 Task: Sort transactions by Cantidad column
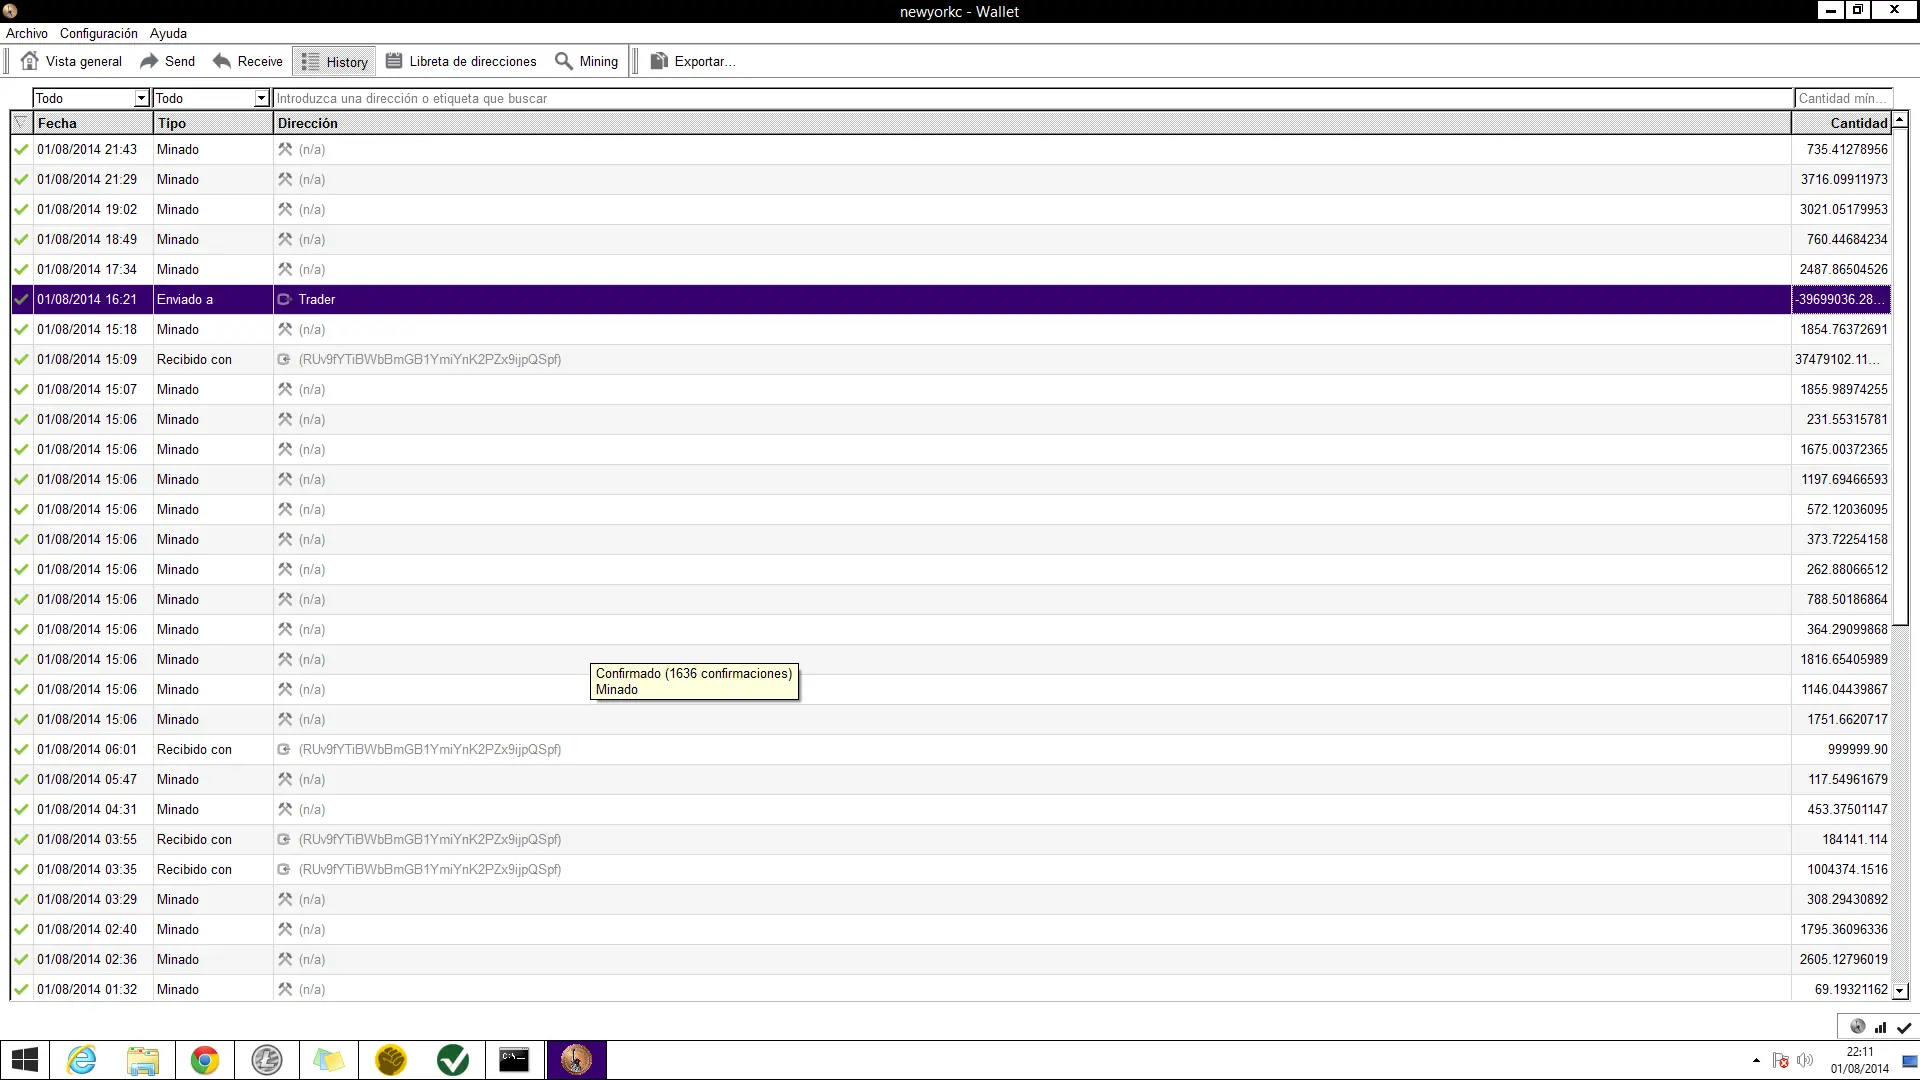(x=1840, y=123)
